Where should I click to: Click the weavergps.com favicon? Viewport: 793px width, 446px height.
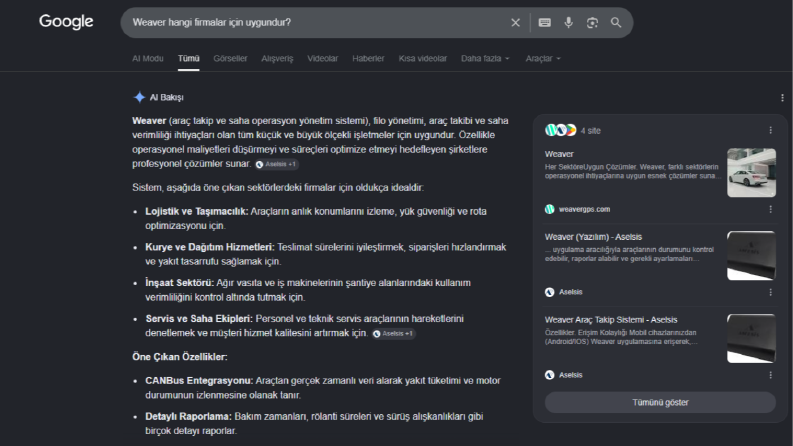tap(550, 209)
